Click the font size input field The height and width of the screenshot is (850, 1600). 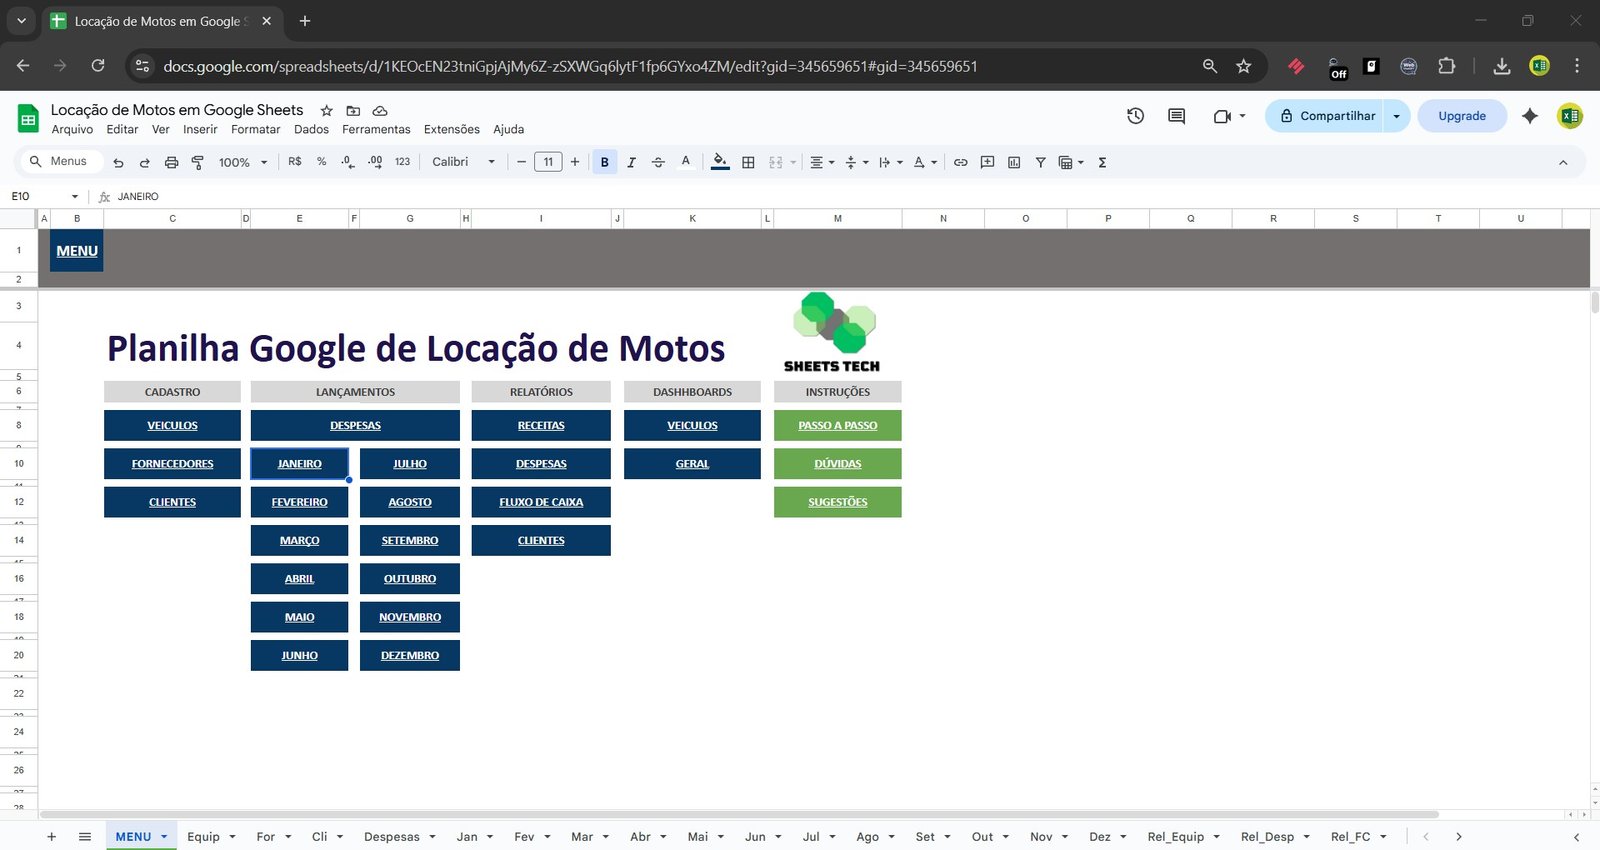[548, 162]
